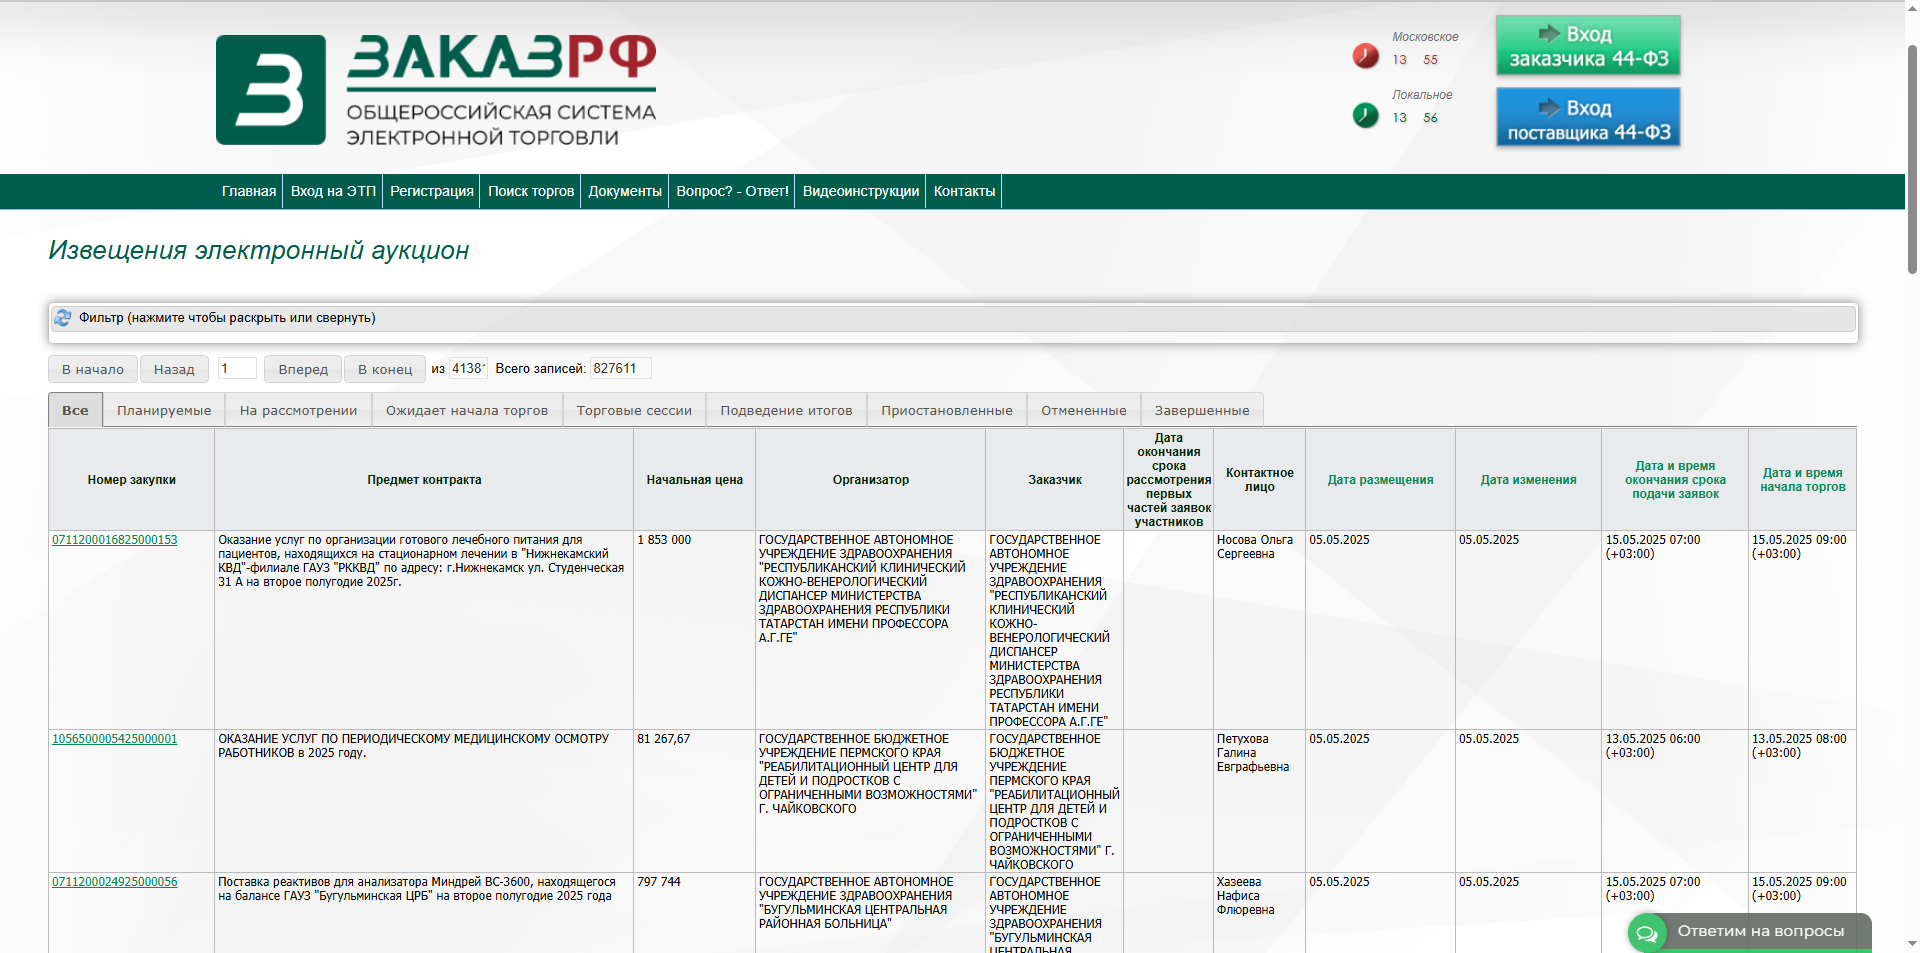This screenshot has width=1920, height=953.
Task: Open purchase 0711200016825000153
Action: (x=114, y=540)
